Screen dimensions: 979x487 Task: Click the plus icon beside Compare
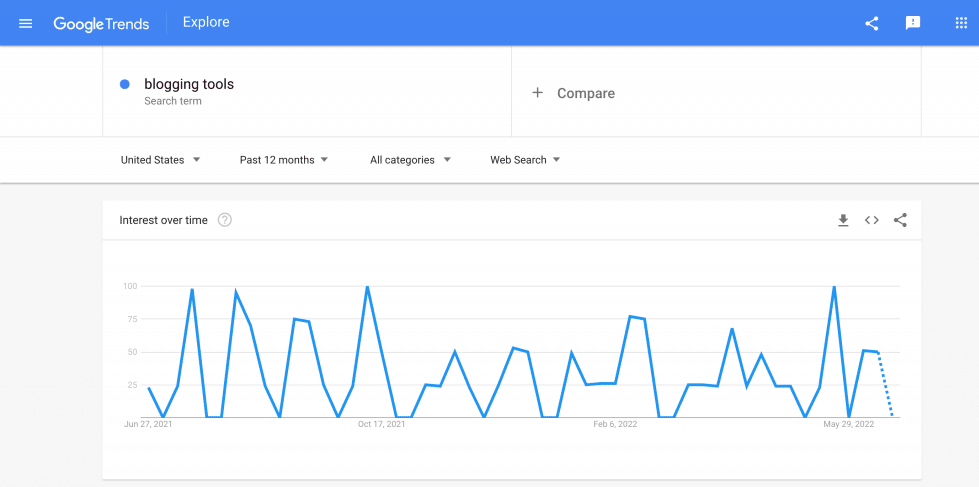[x=537, y=93]
